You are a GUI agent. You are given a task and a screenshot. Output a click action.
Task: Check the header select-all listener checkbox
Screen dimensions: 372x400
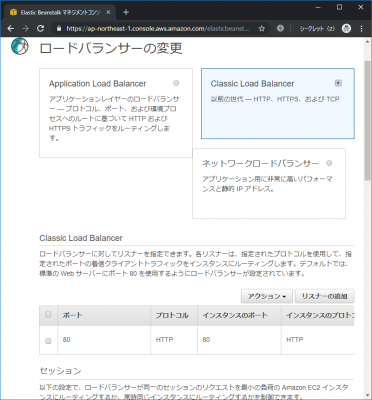[48, 314]
